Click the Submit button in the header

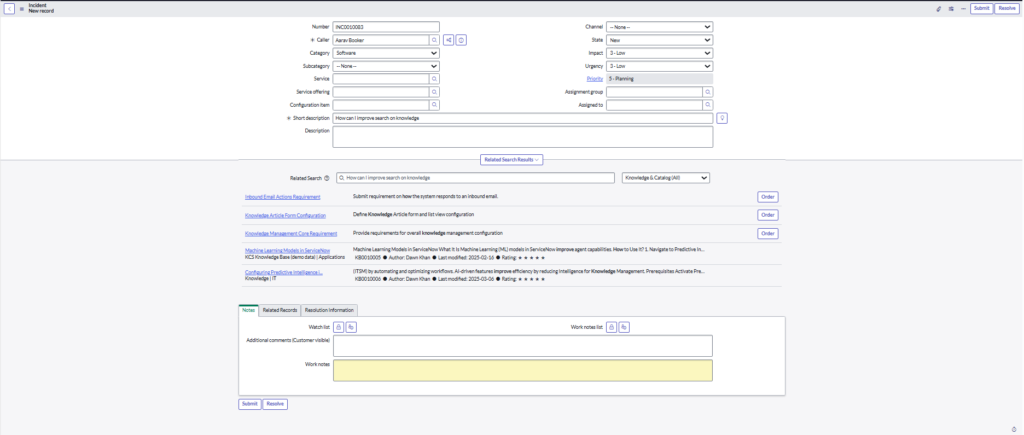click(981, 8)
